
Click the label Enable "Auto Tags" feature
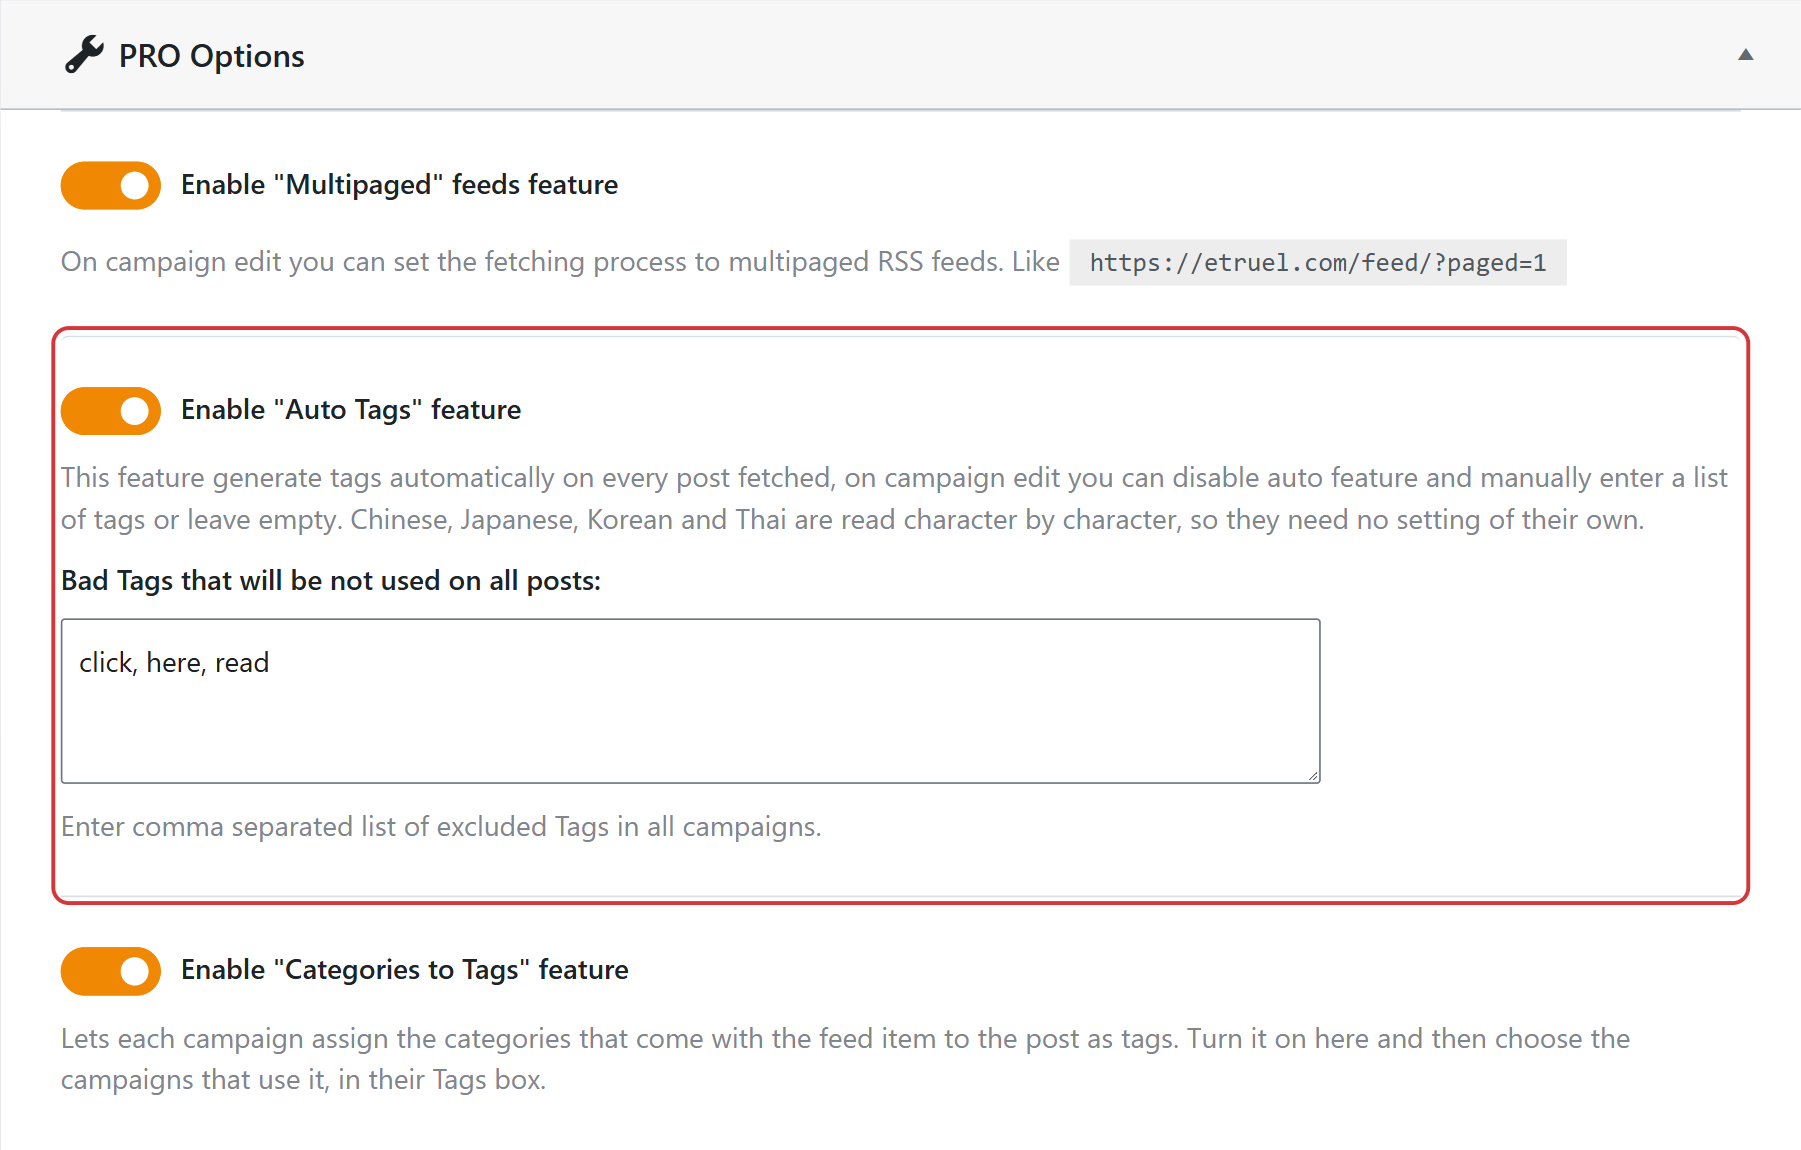coord(351,410)
